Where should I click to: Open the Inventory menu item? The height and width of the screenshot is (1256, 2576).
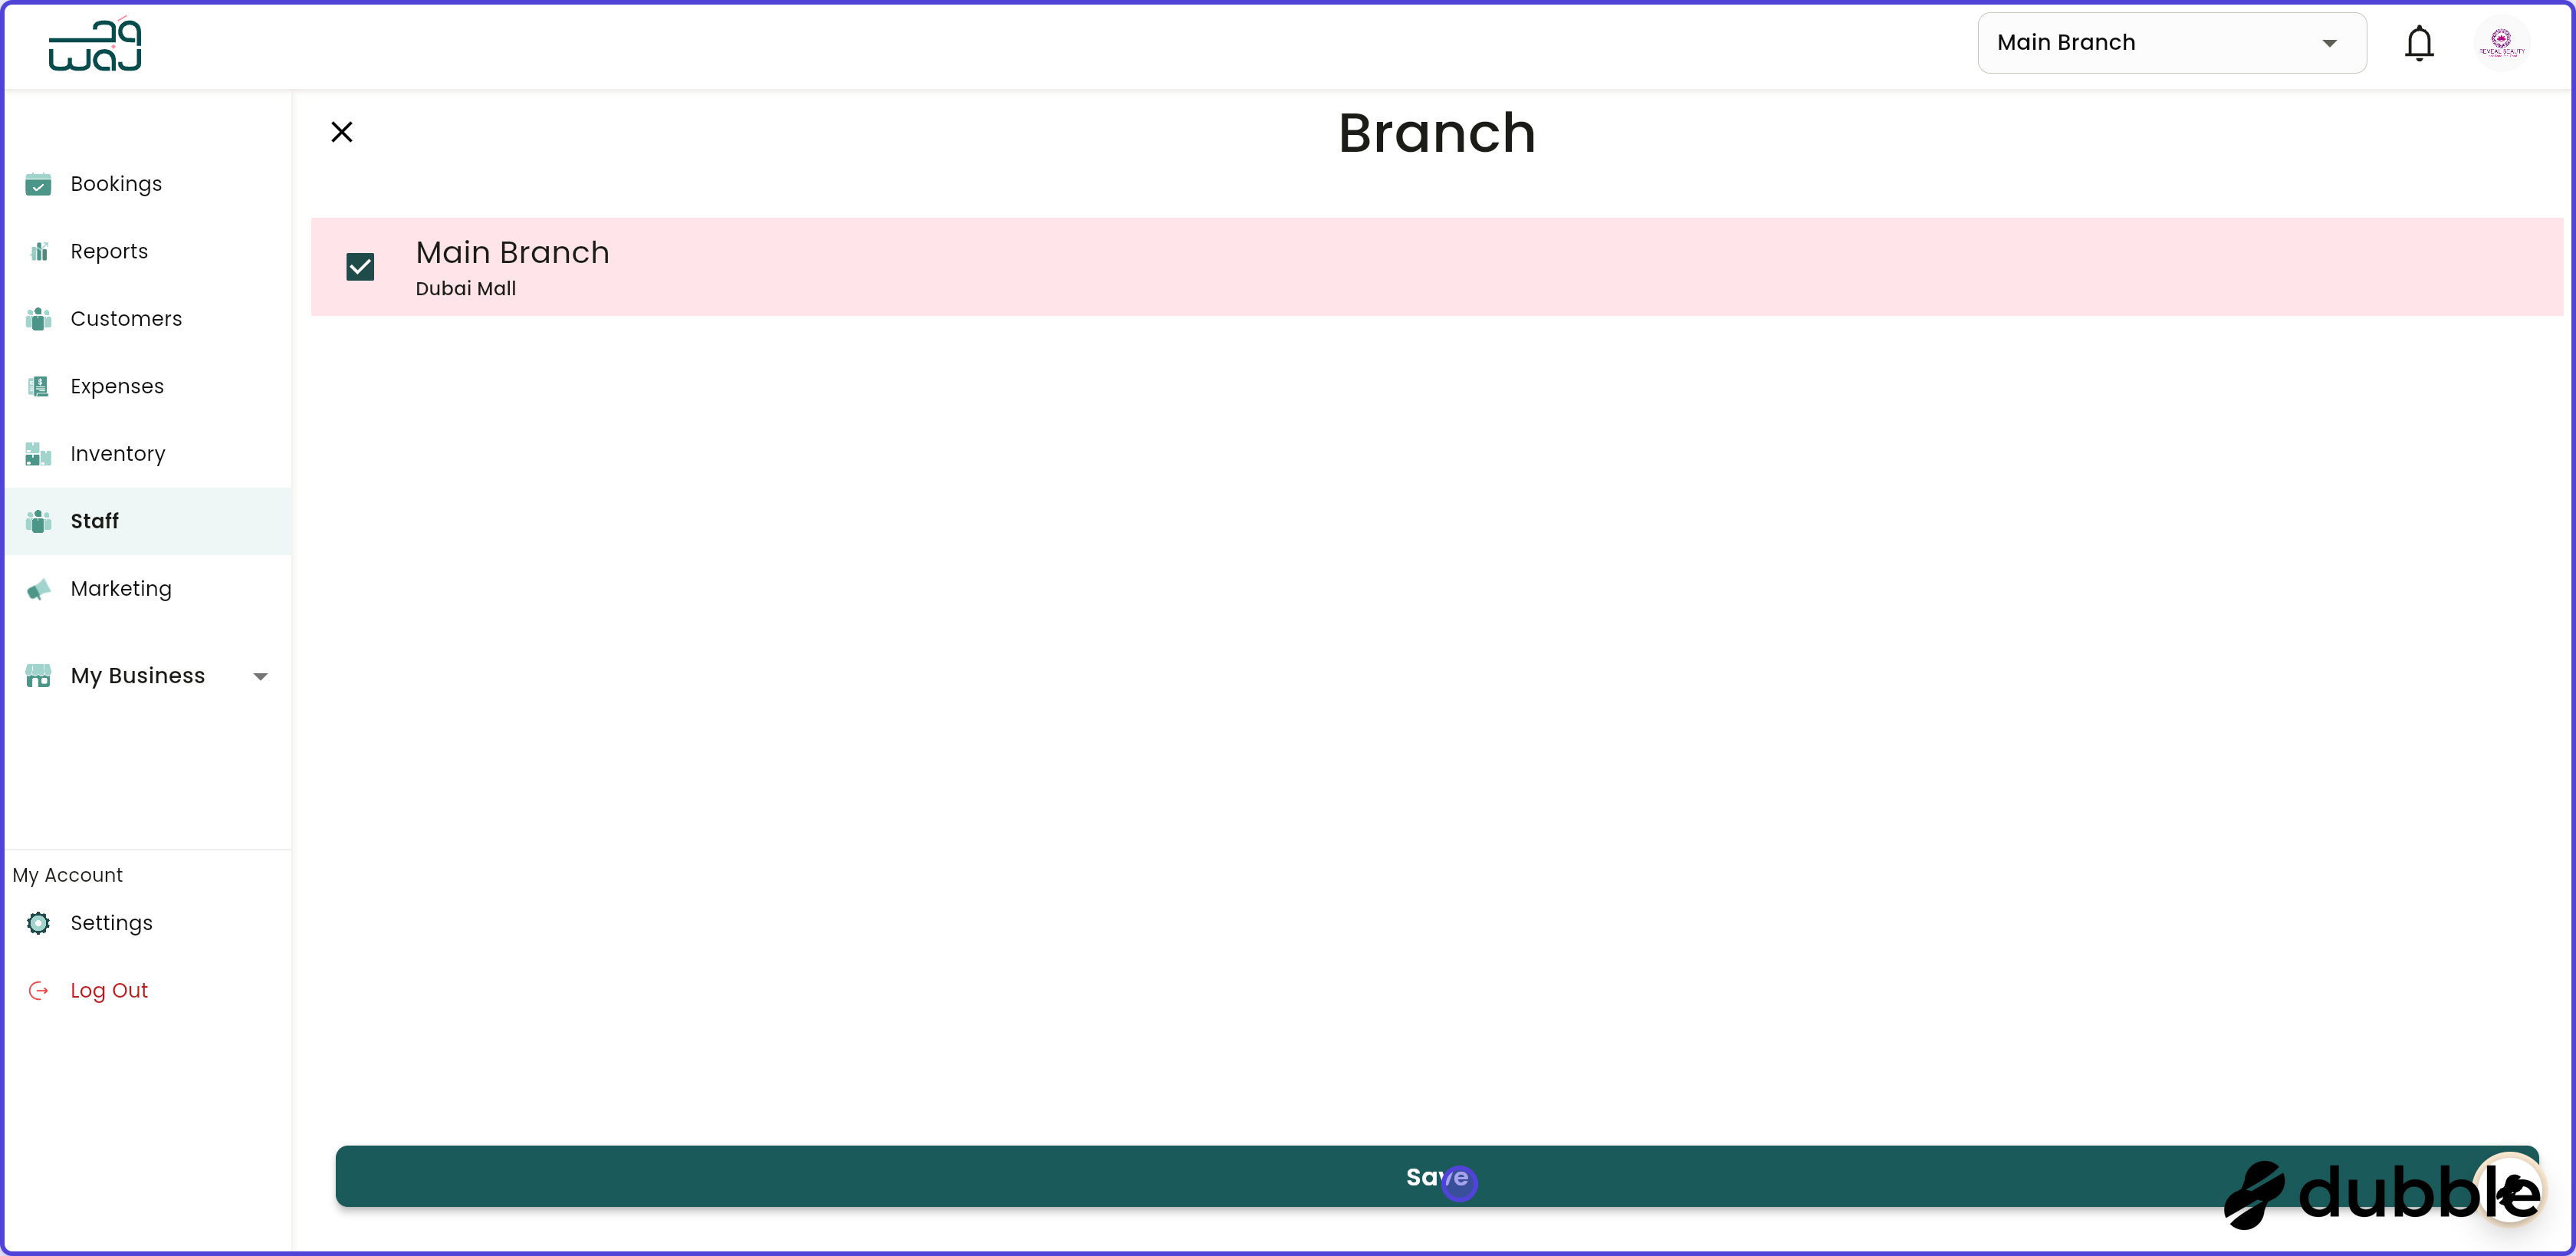[118, 454]
